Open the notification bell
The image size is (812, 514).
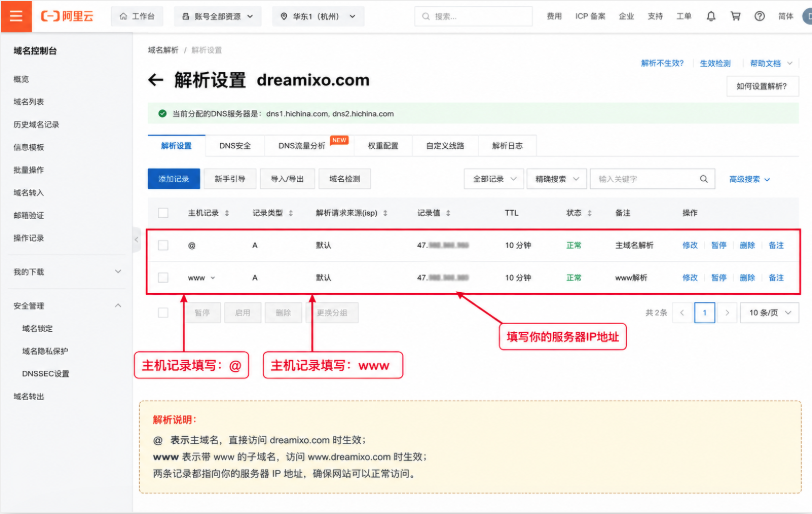pyautogui.click(x=711, y=16)
